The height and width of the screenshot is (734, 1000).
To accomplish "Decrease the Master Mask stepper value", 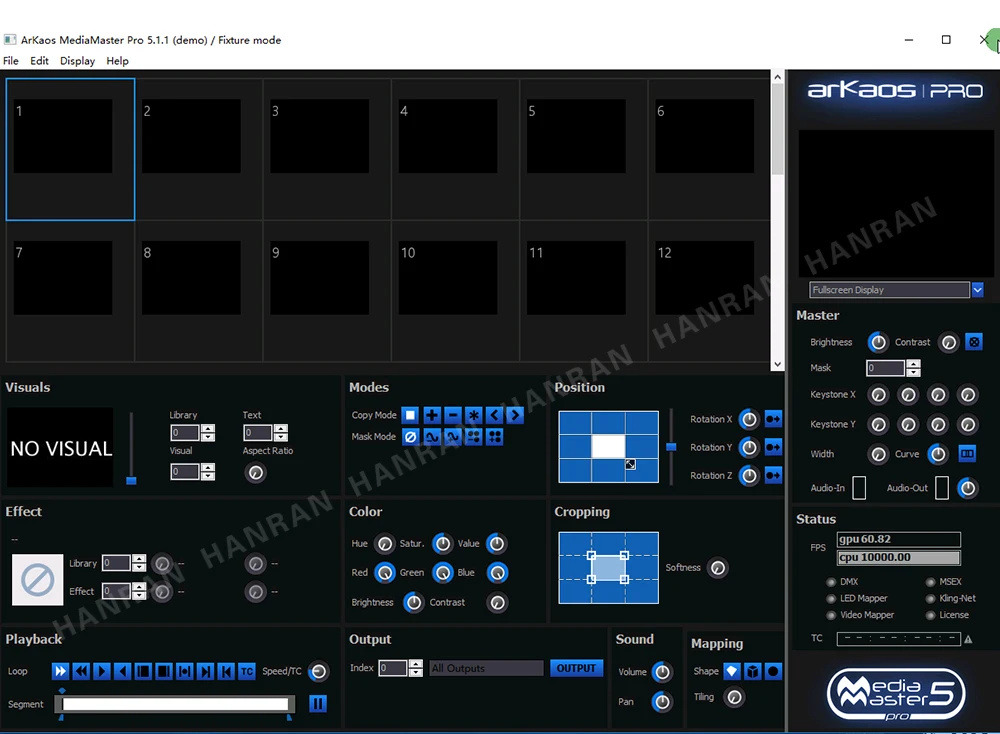I will pyautogui.click(x=913, y=372).
